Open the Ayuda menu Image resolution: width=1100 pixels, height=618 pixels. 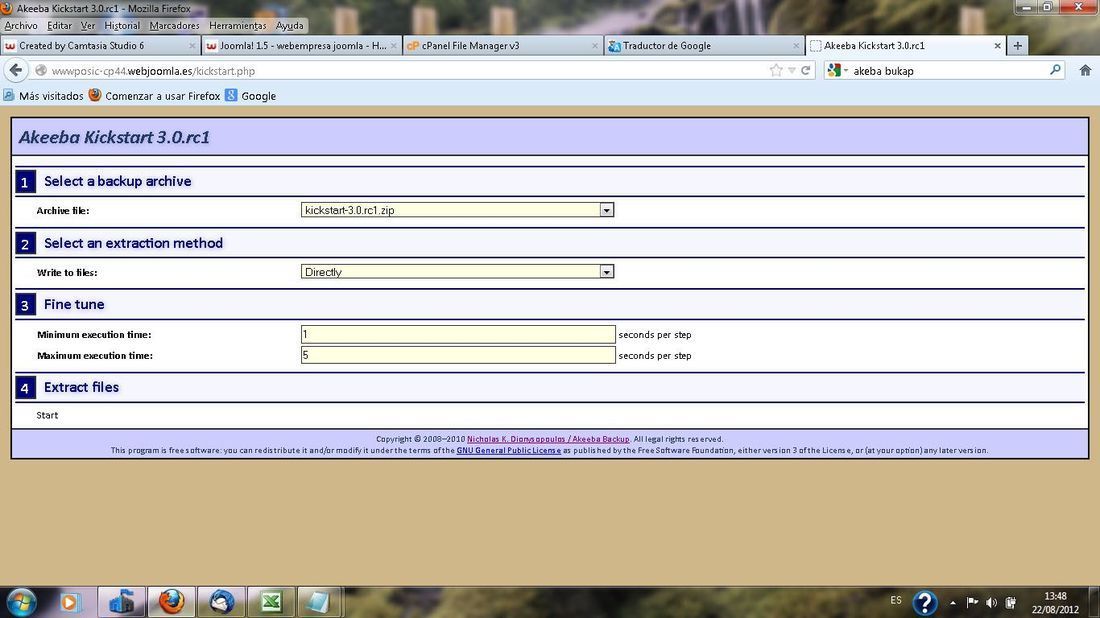click(x=290, y=26)
